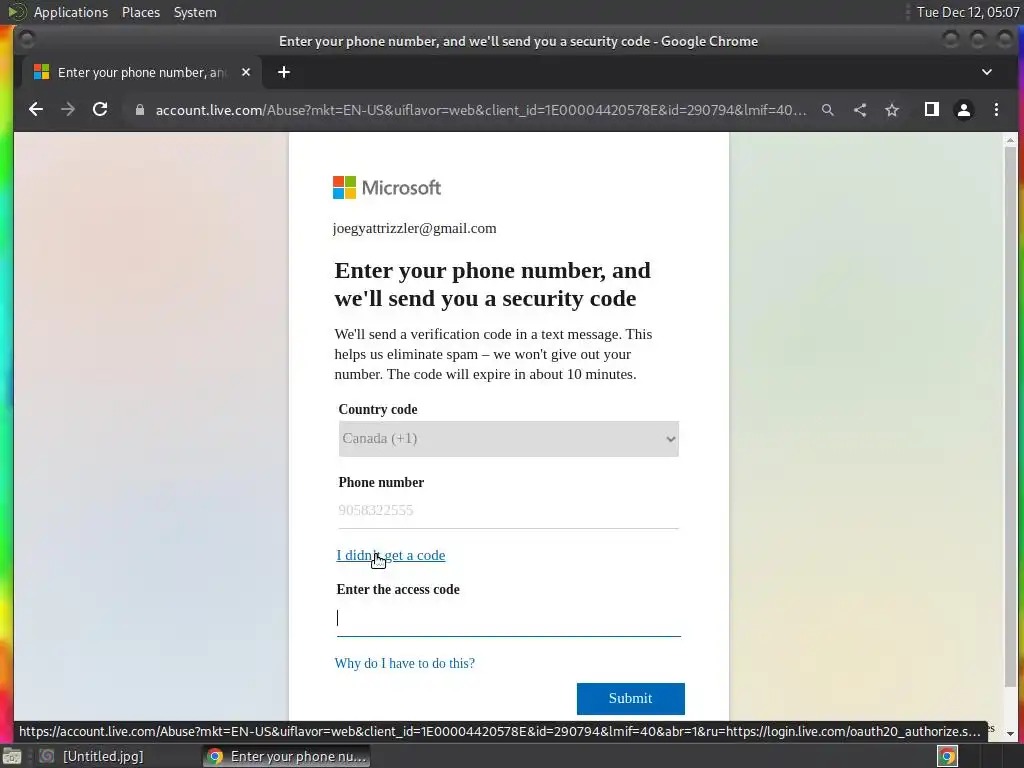Click the Submit button

click(630, 699)
